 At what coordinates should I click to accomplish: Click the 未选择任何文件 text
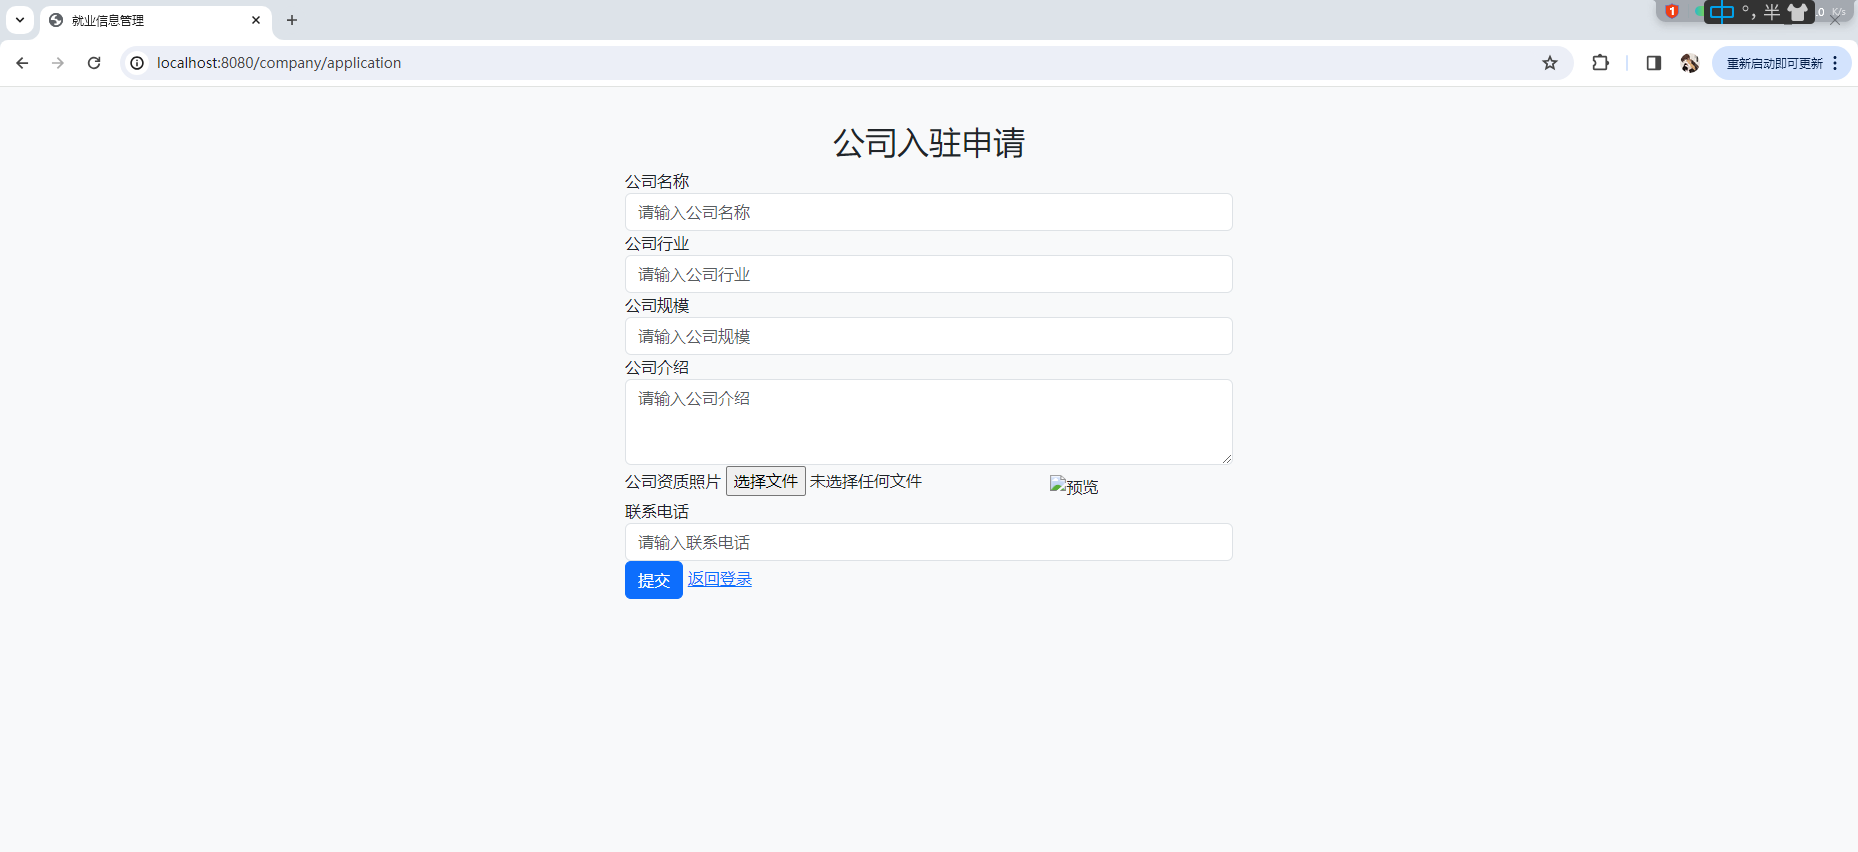point(866,481)
